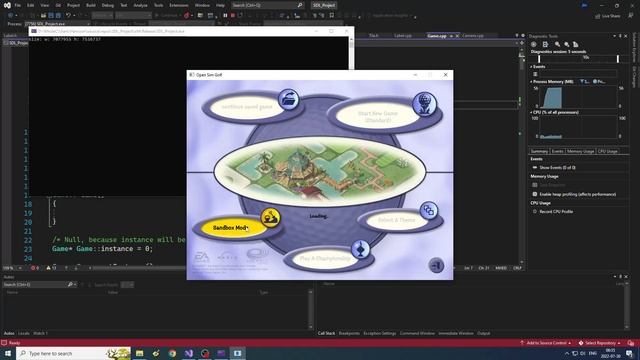640x360 pixels.
Task: Click the reset view icon in Diagnostic Tools
Action: click(x=576, y=44)
